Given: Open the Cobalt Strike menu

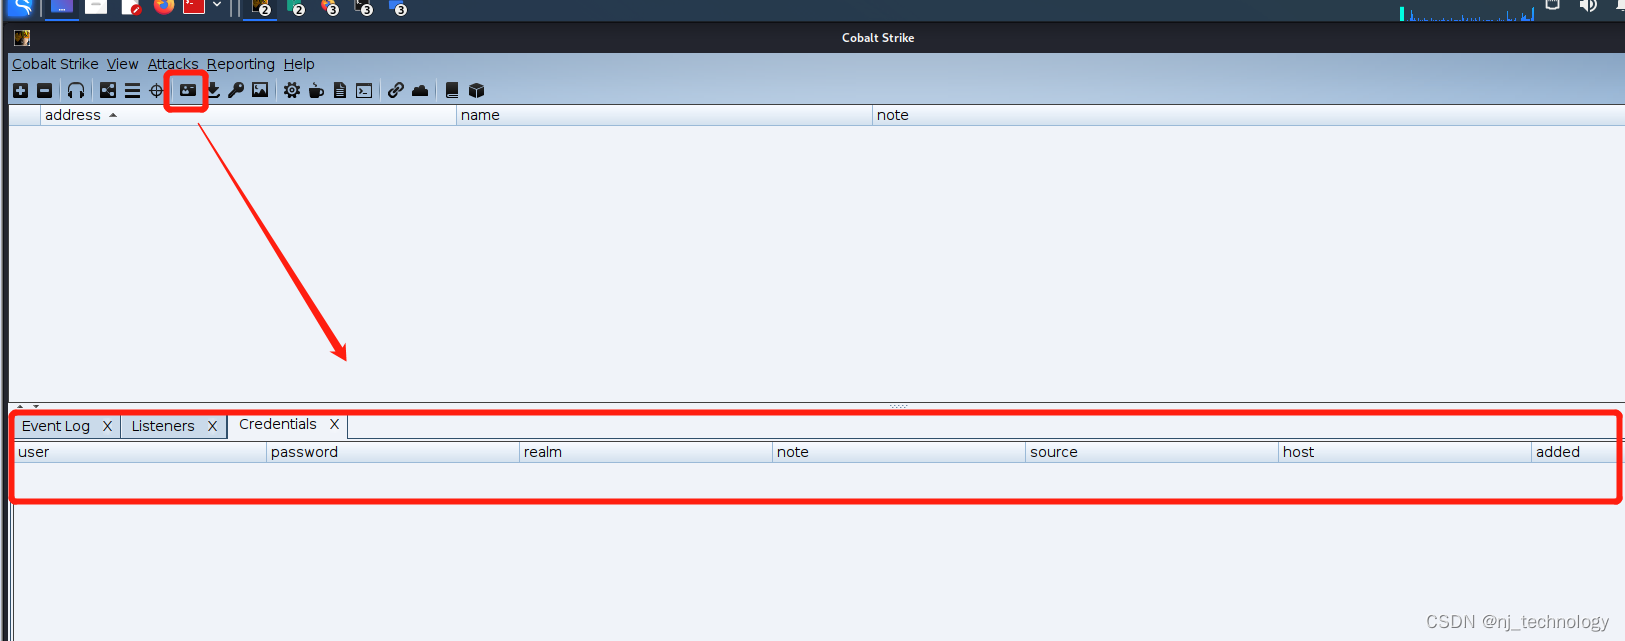Looking at the screenshot, I should (55, 64).
